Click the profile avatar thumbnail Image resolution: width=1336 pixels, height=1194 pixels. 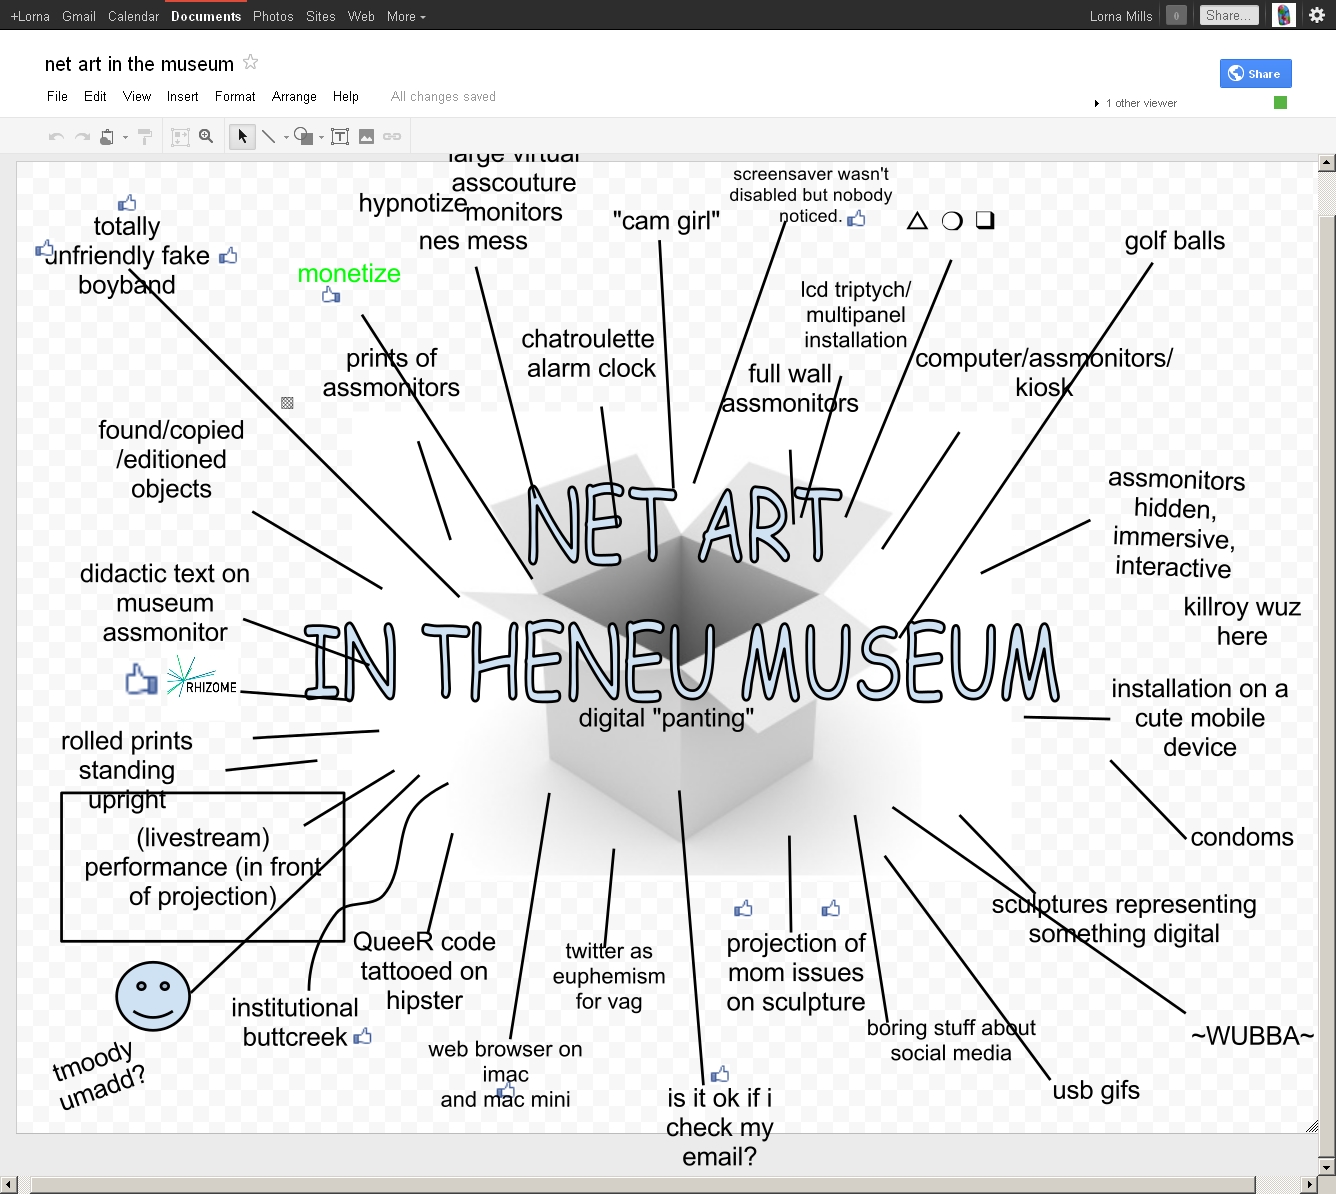(1284, 15)
